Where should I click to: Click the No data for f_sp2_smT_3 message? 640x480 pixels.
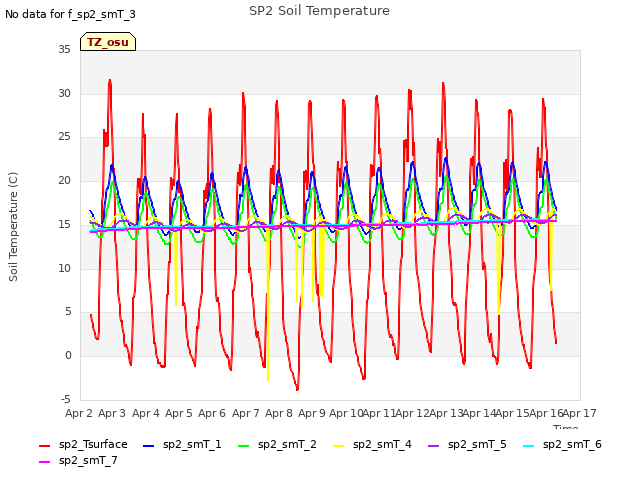(70, 14)
